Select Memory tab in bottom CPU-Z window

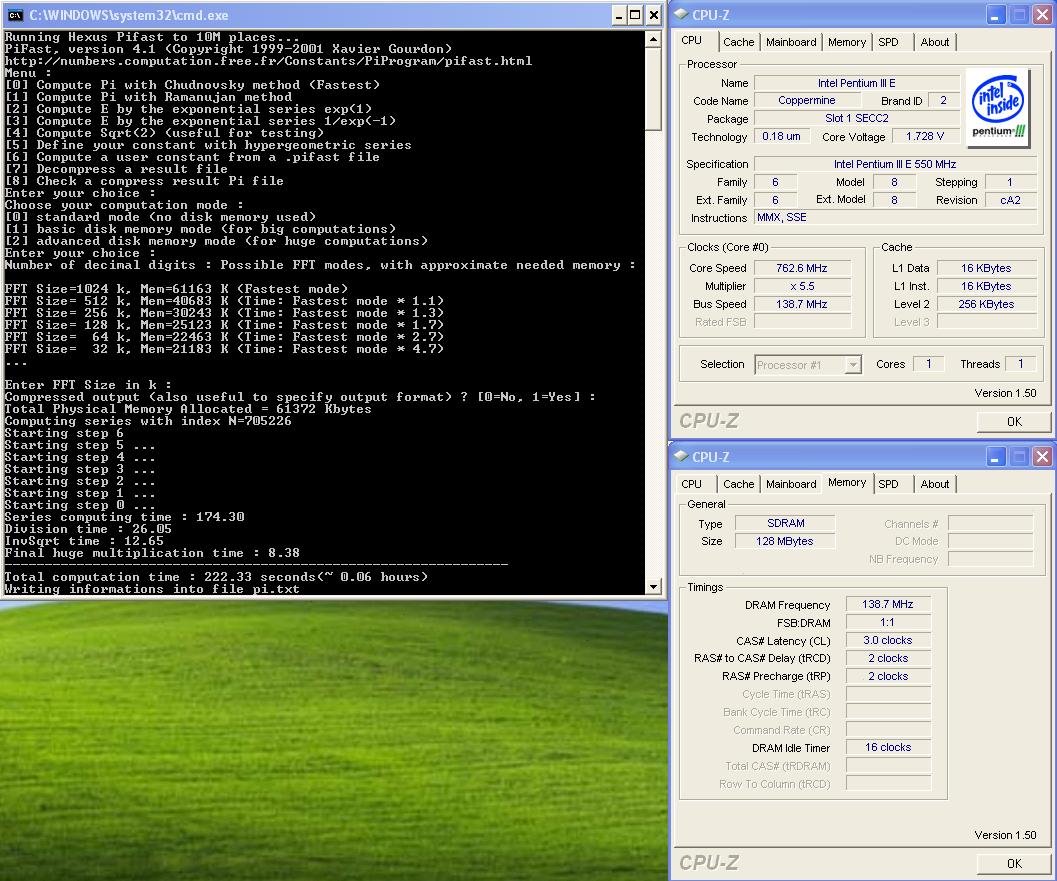tap(847, 483)
